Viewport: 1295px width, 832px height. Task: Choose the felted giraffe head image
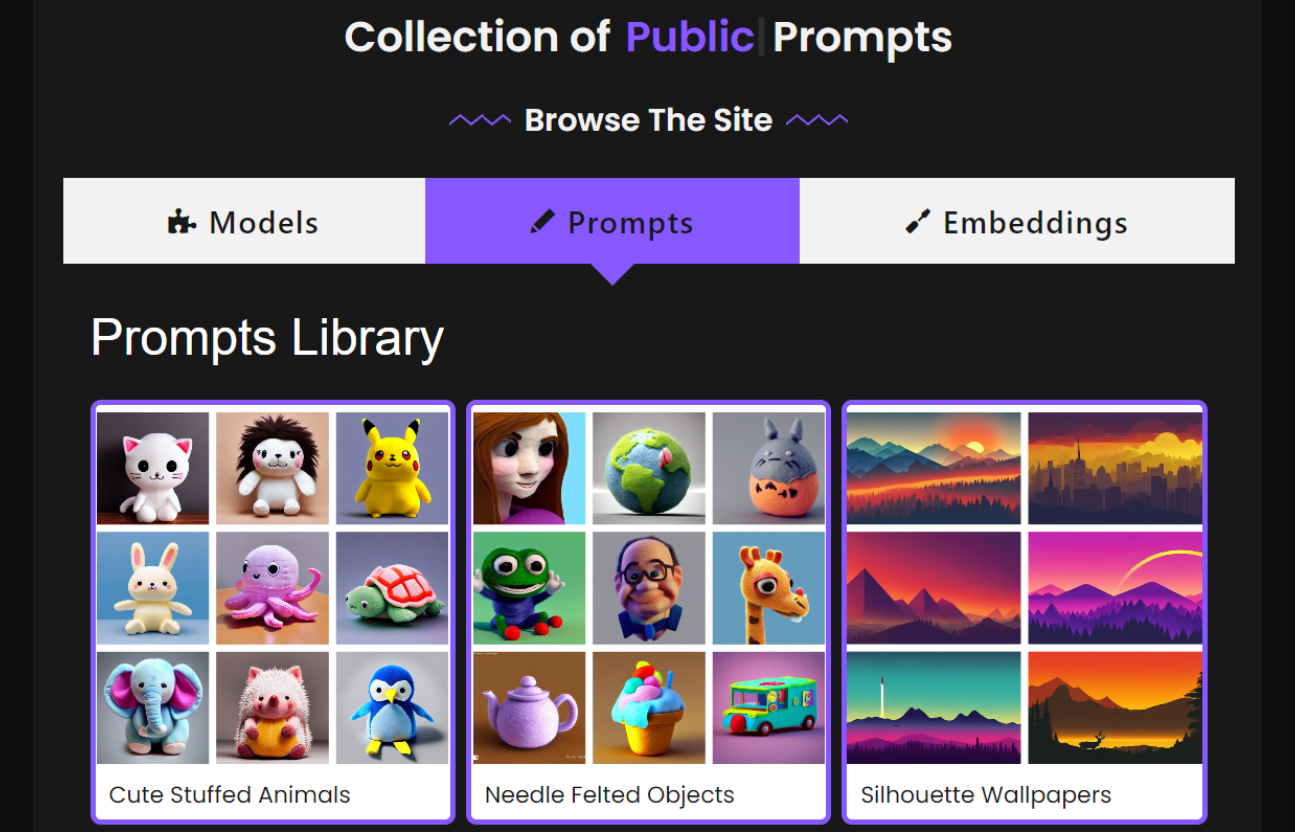[x=769, y=588]
